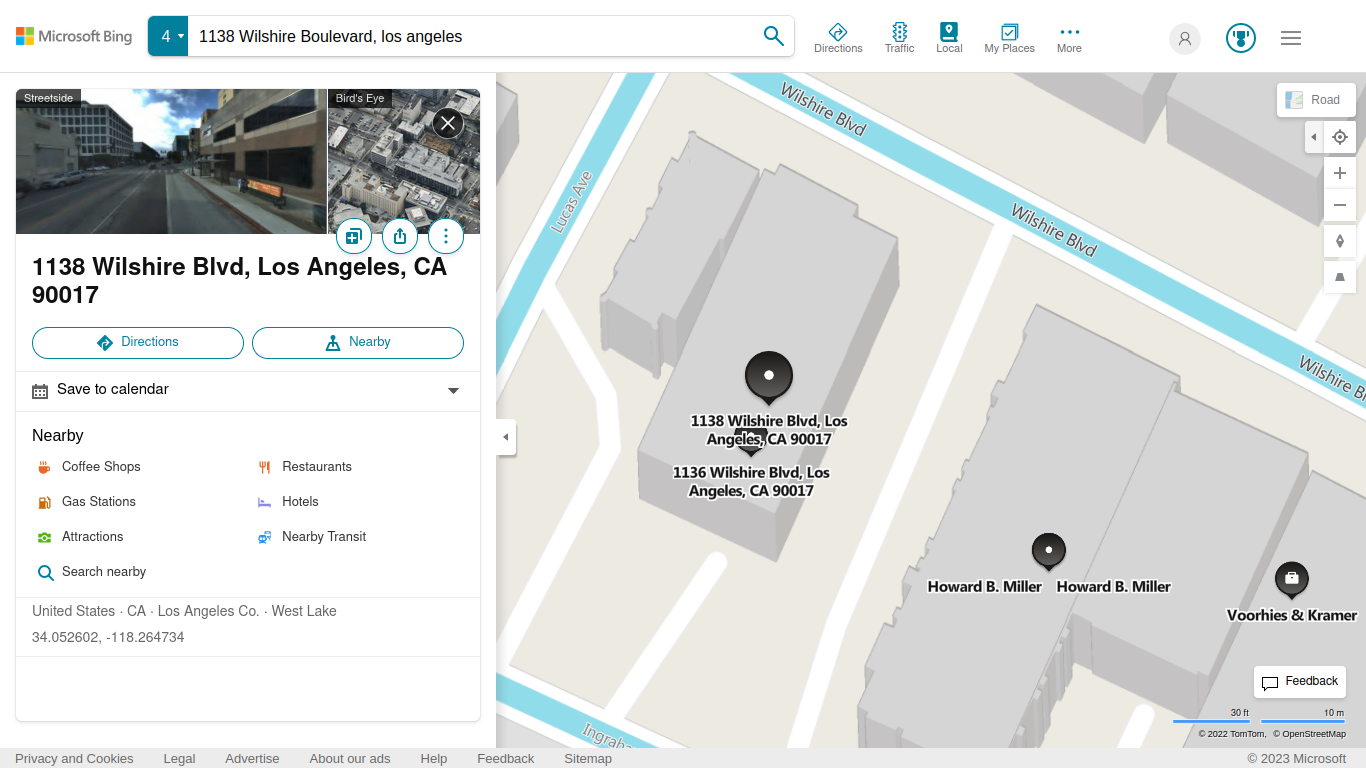Reset map compass to north
Viewport: 1366px width, 768px height.
(1340, 241)
